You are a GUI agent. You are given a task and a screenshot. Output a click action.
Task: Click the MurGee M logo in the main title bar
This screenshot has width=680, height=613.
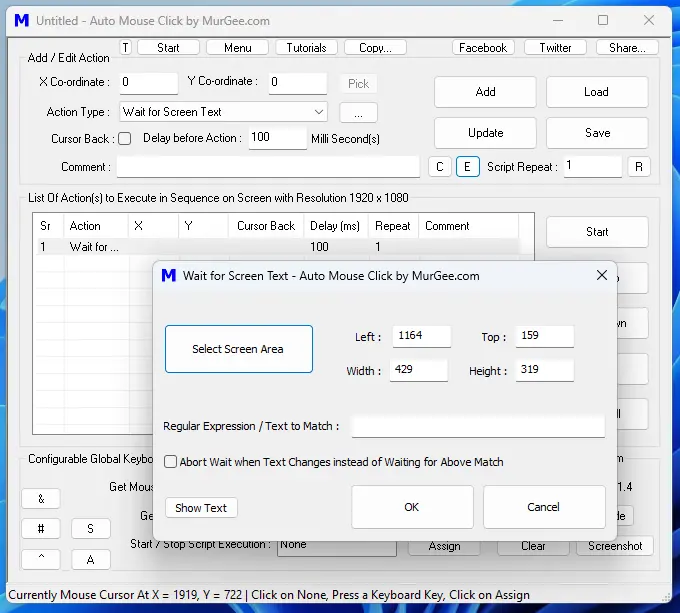click(x=21, y=20)
